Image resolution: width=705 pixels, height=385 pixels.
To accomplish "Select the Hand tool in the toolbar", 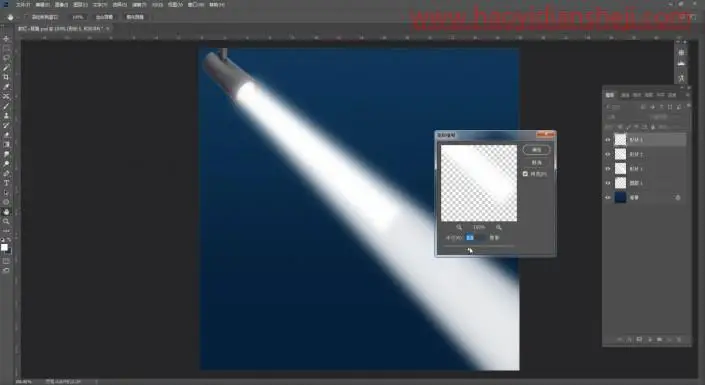I will [x=6, y=211].
